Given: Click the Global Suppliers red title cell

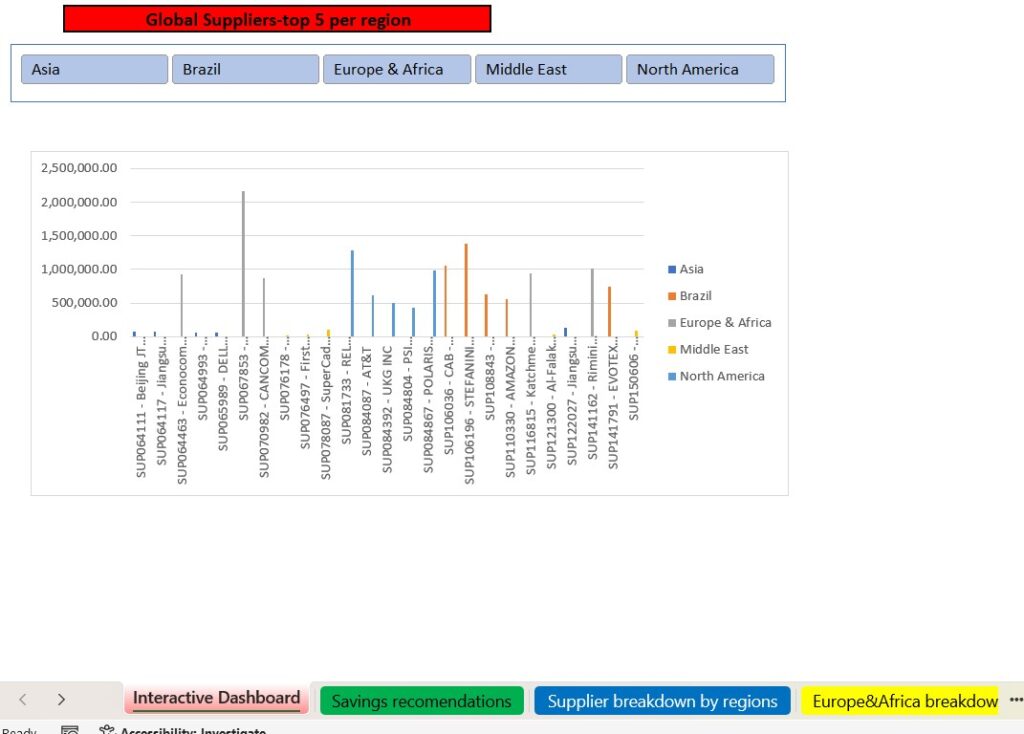Looking at the screenshot, I should point(277,19).
